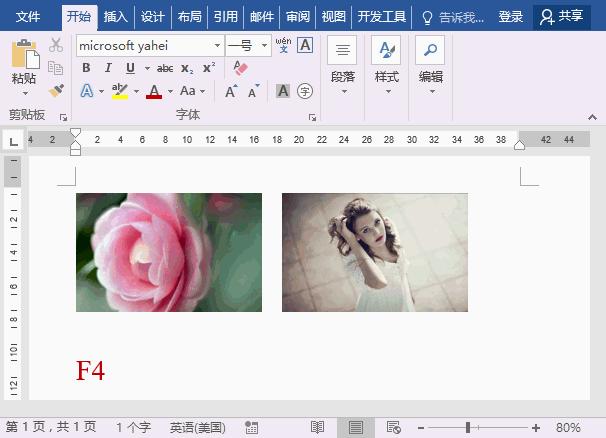Toggle Italic formatting
606x438 pixels.
pos(108,68)
